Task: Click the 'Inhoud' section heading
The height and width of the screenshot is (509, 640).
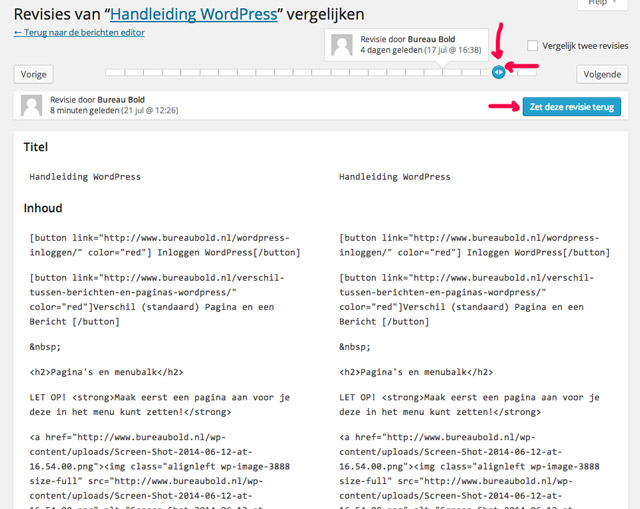Action: [43, 209]
